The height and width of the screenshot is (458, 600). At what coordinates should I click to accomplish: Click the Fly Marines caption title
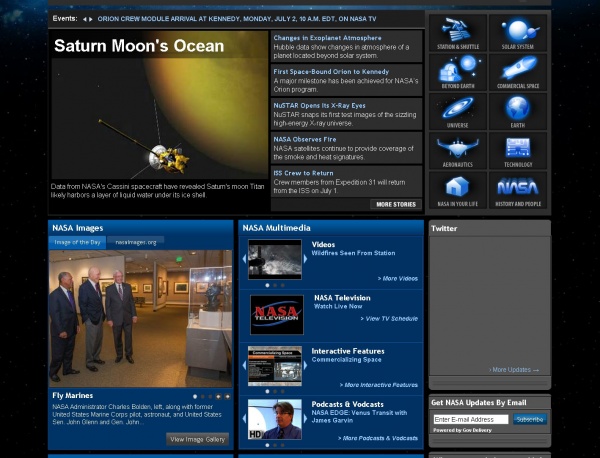(x=73, y=396)
